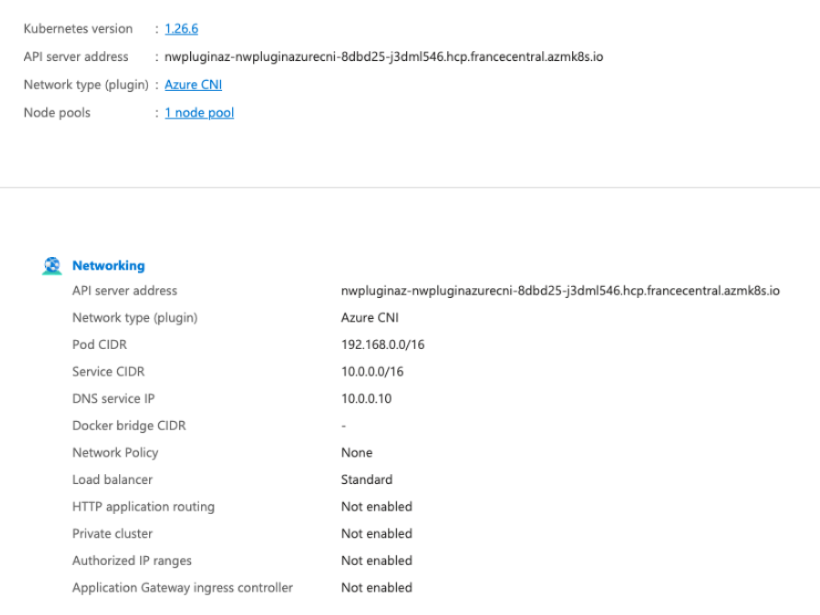Select the Service CIDR value 10.0.0.0/16
Image resolution: width=820 pixels, height=615 pixels.
tap(376, 371)
